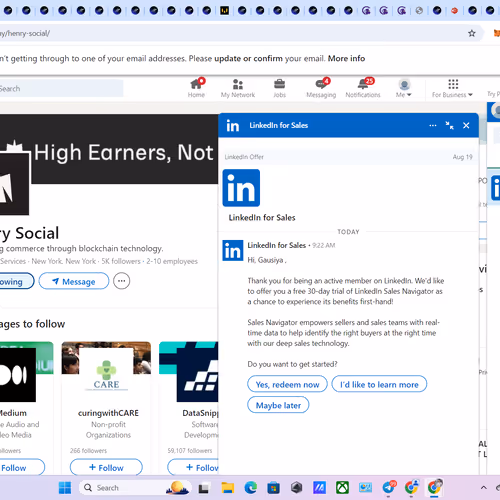This screenshot has width=500, height=500.
Task: Choose the Maybe later reply
Action: tap(278, 405)
